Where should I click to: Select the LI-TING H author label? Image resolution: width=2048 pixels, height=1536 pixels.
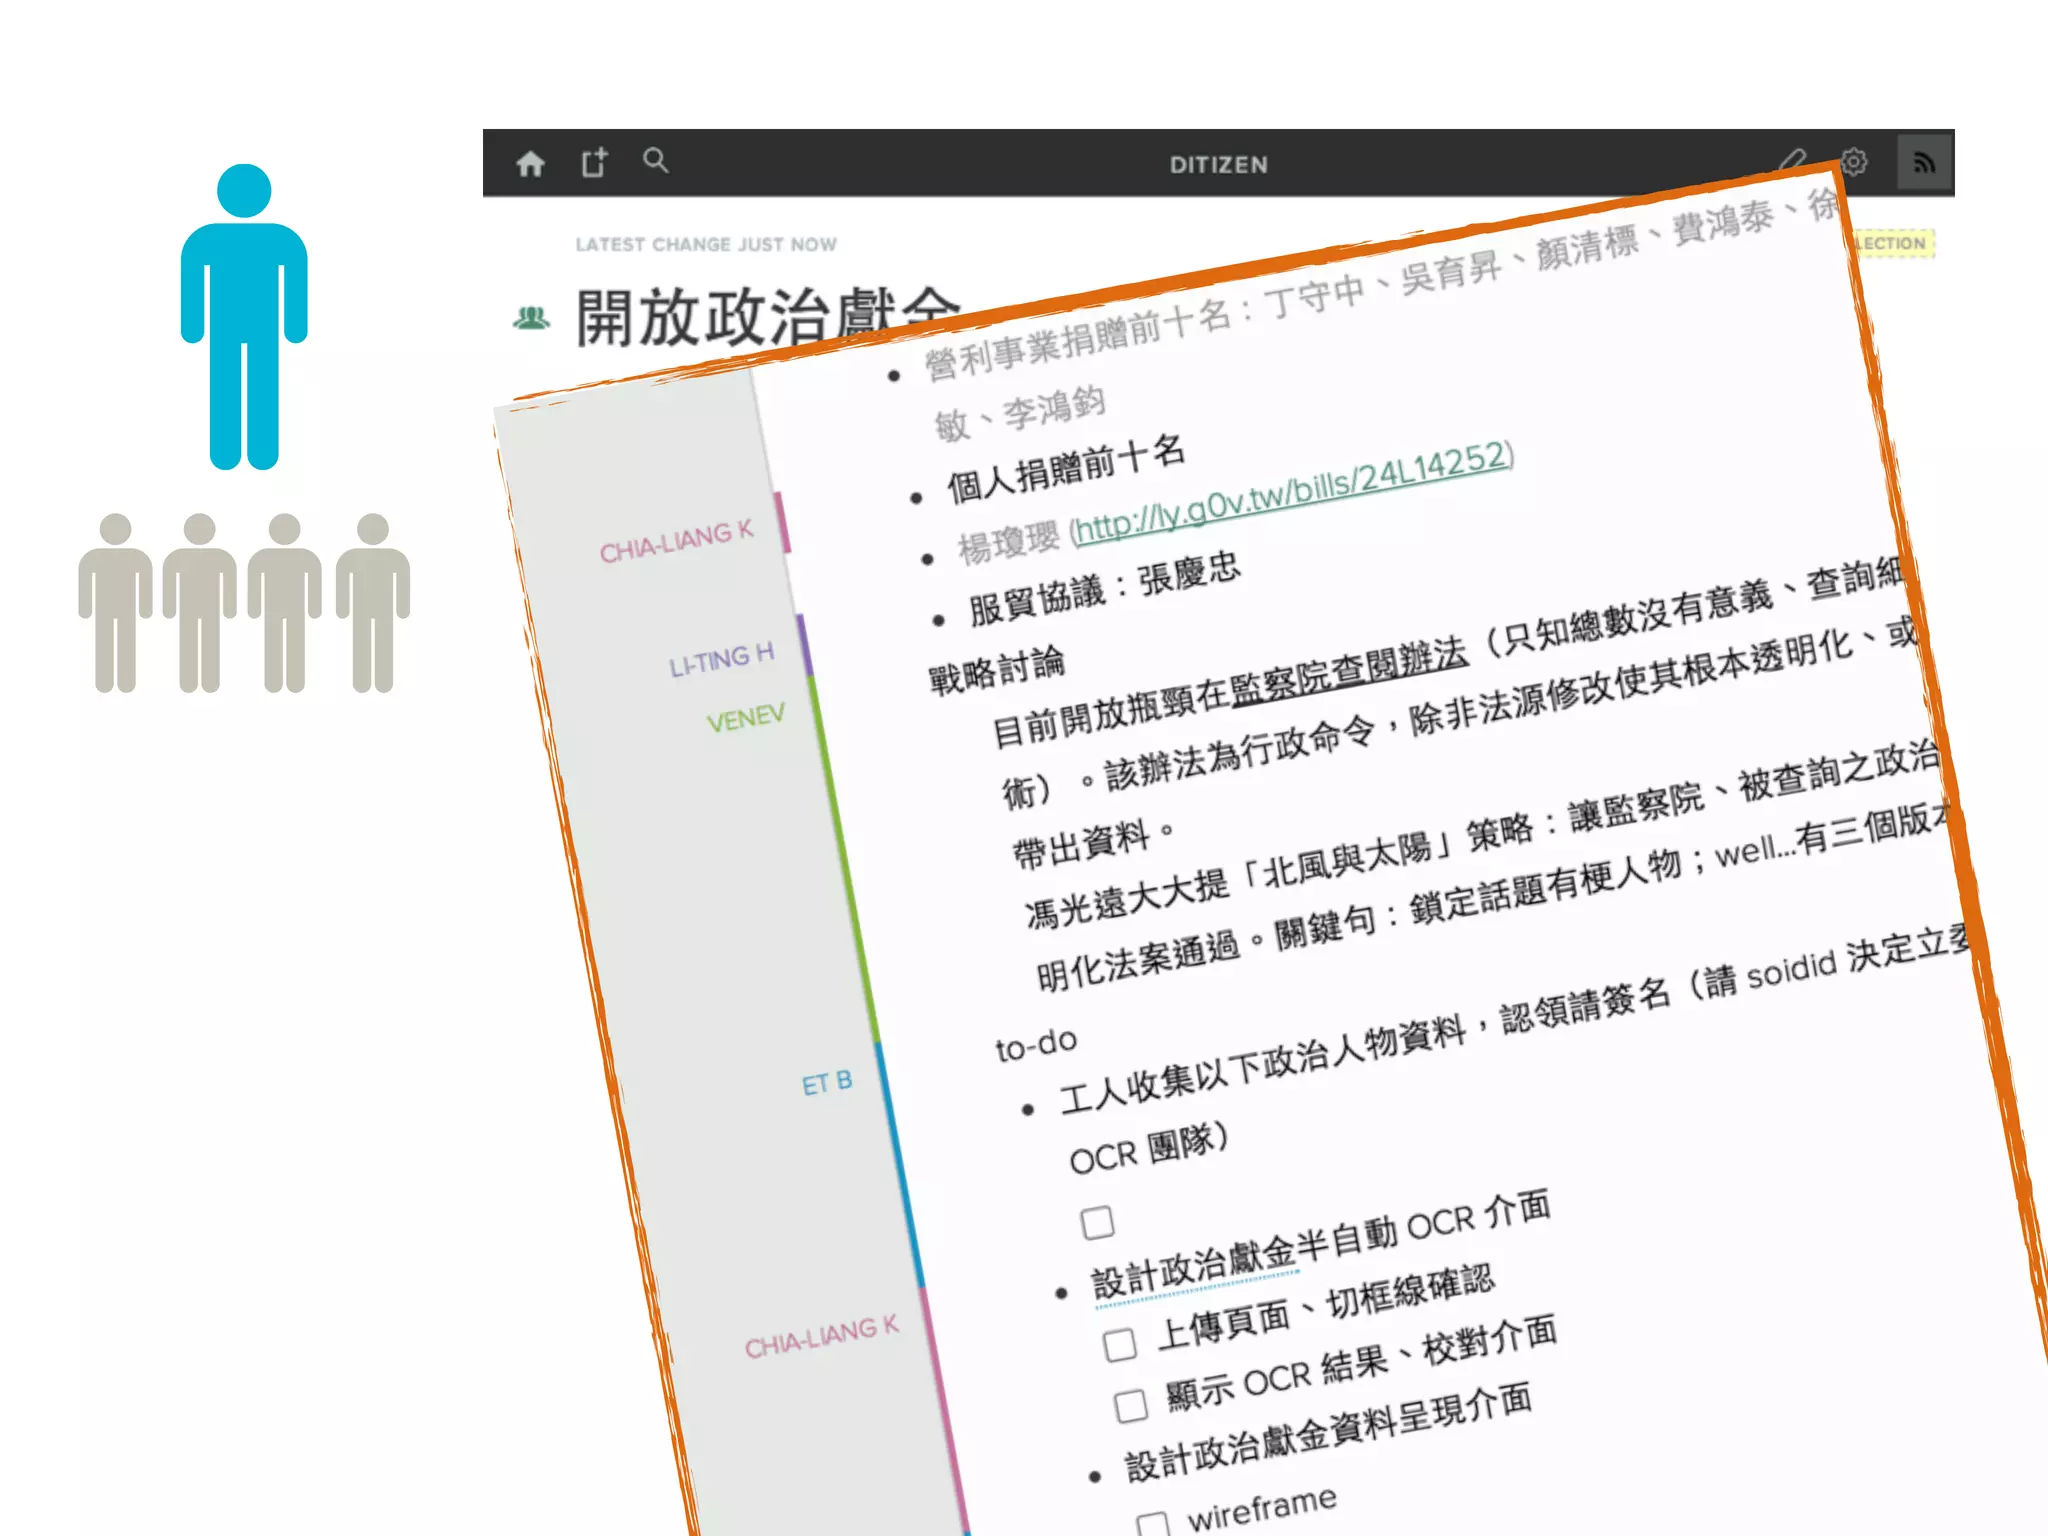point(720,661)
